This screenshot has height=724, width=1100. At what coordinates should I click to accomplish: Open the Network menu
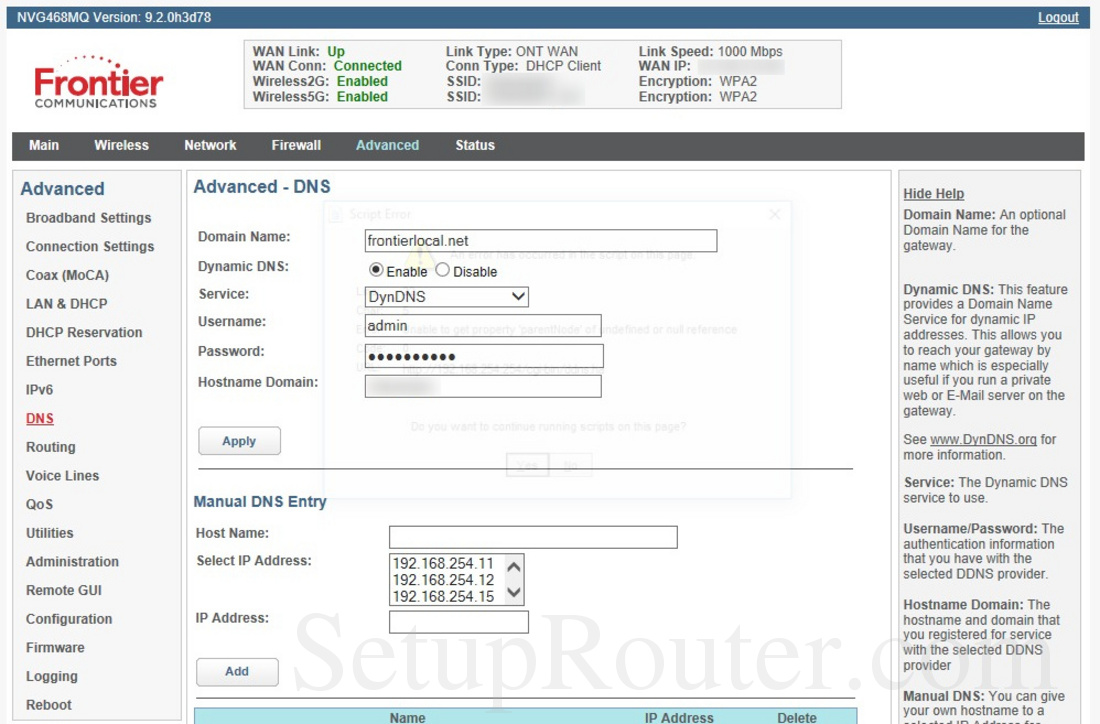point(210,145)
